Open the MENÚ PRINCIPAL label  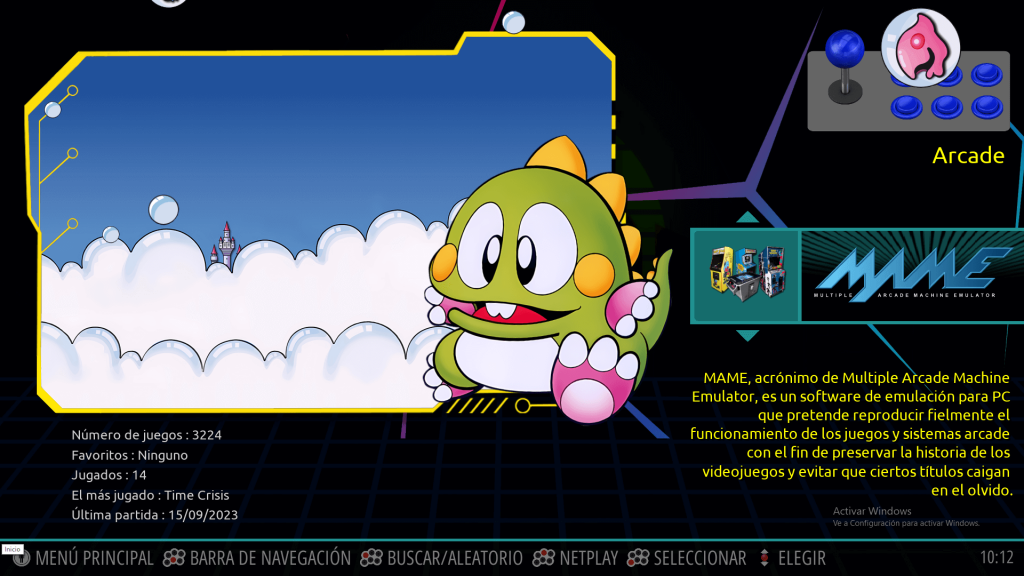(x=94, y=558)
